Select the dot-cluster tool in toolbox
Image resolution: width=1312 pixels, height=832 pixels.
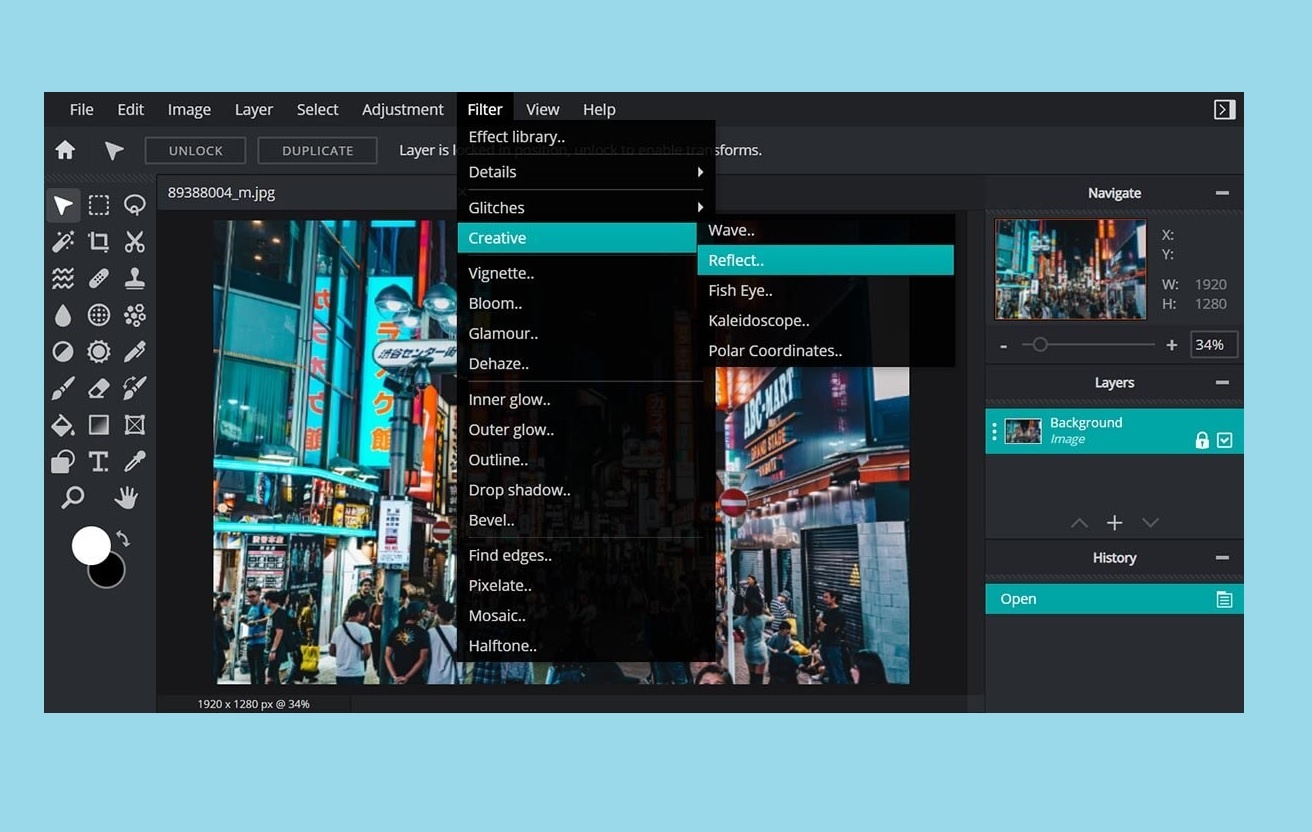[135, 316]
